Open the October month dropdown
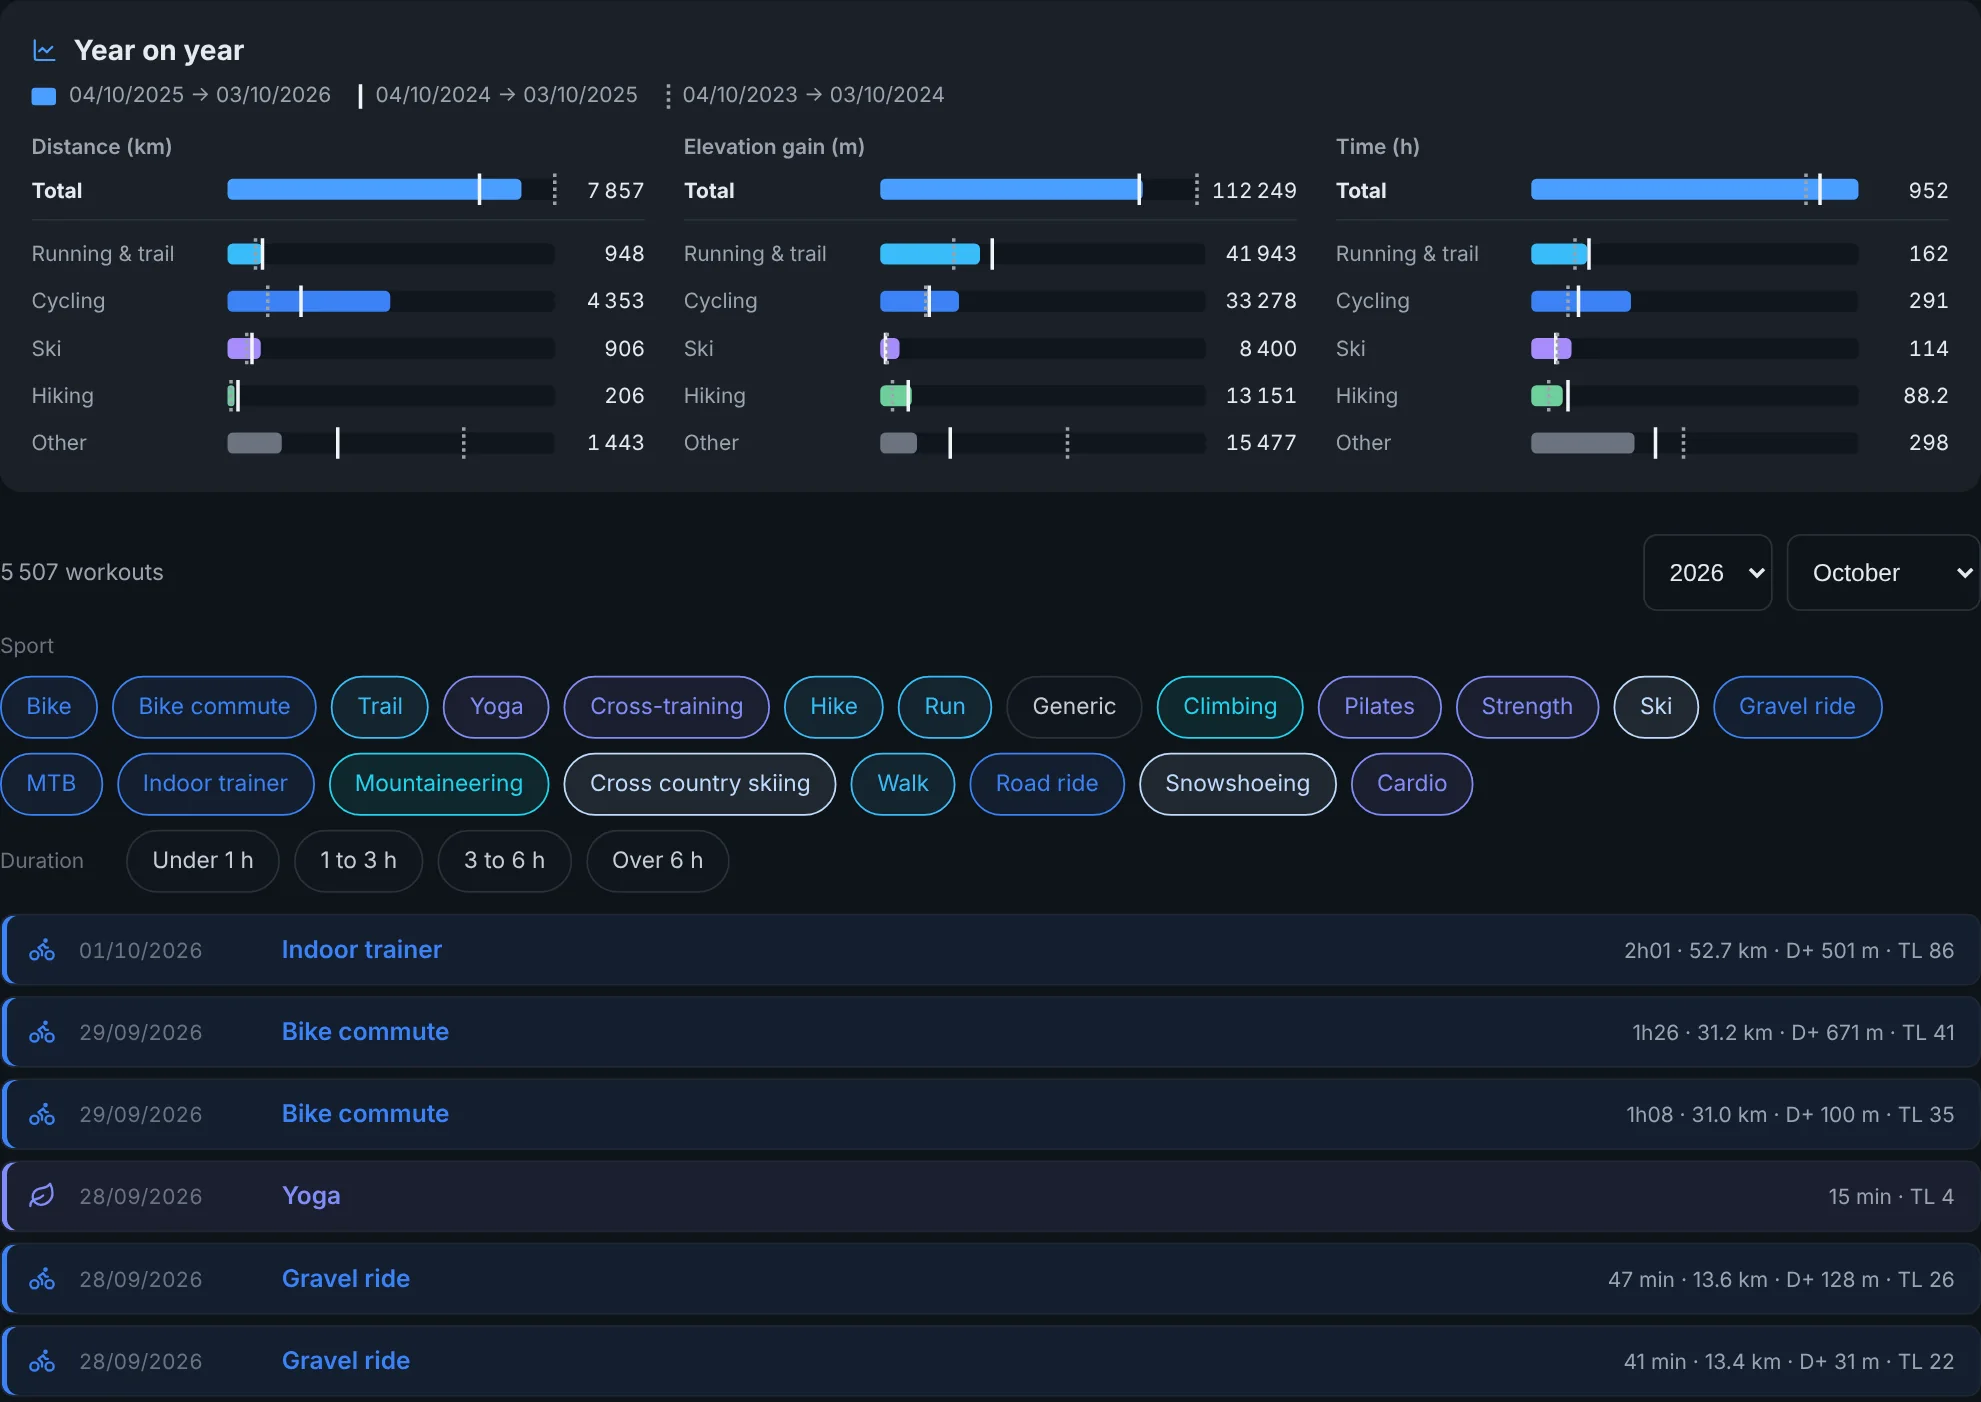 pyautogui.click(x=1883, y=573)
